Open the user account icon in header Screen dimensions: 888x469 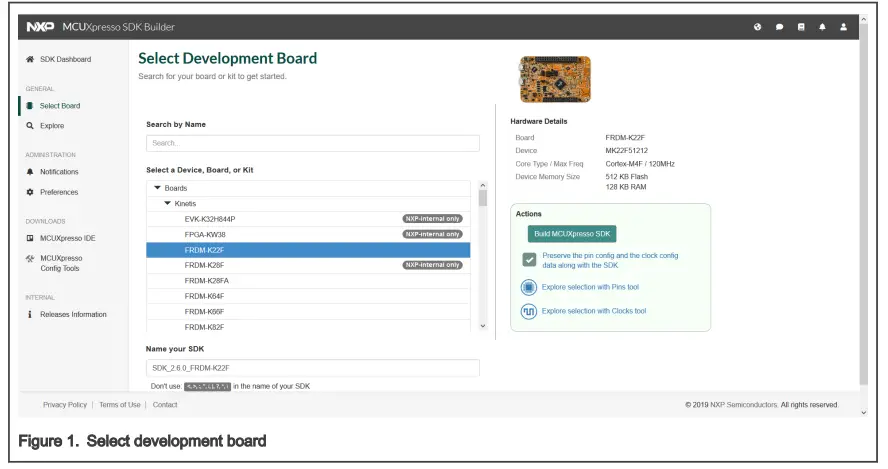[x=843, y=27]
